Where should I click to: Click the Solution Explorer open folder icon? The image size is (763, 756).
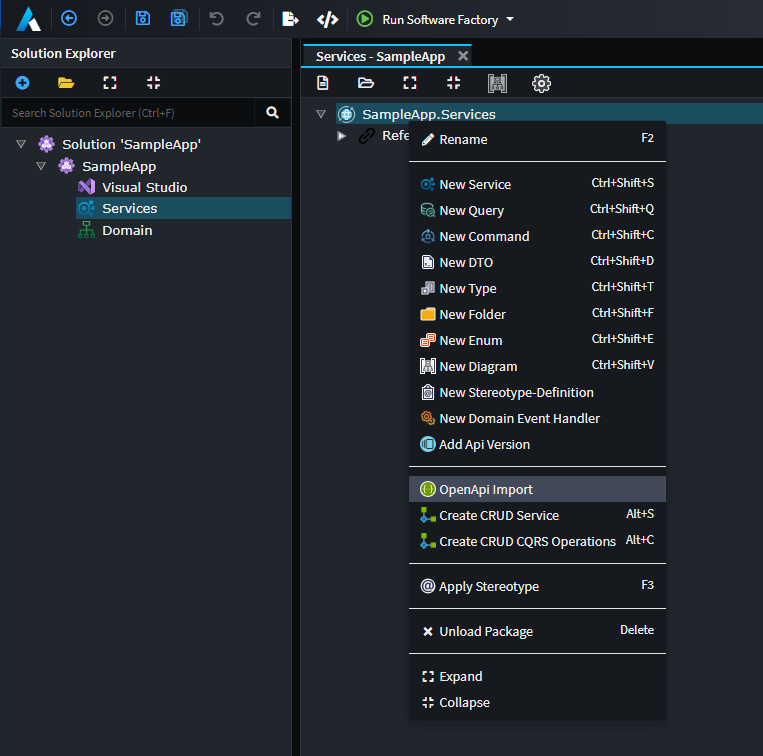click(66, 83)
